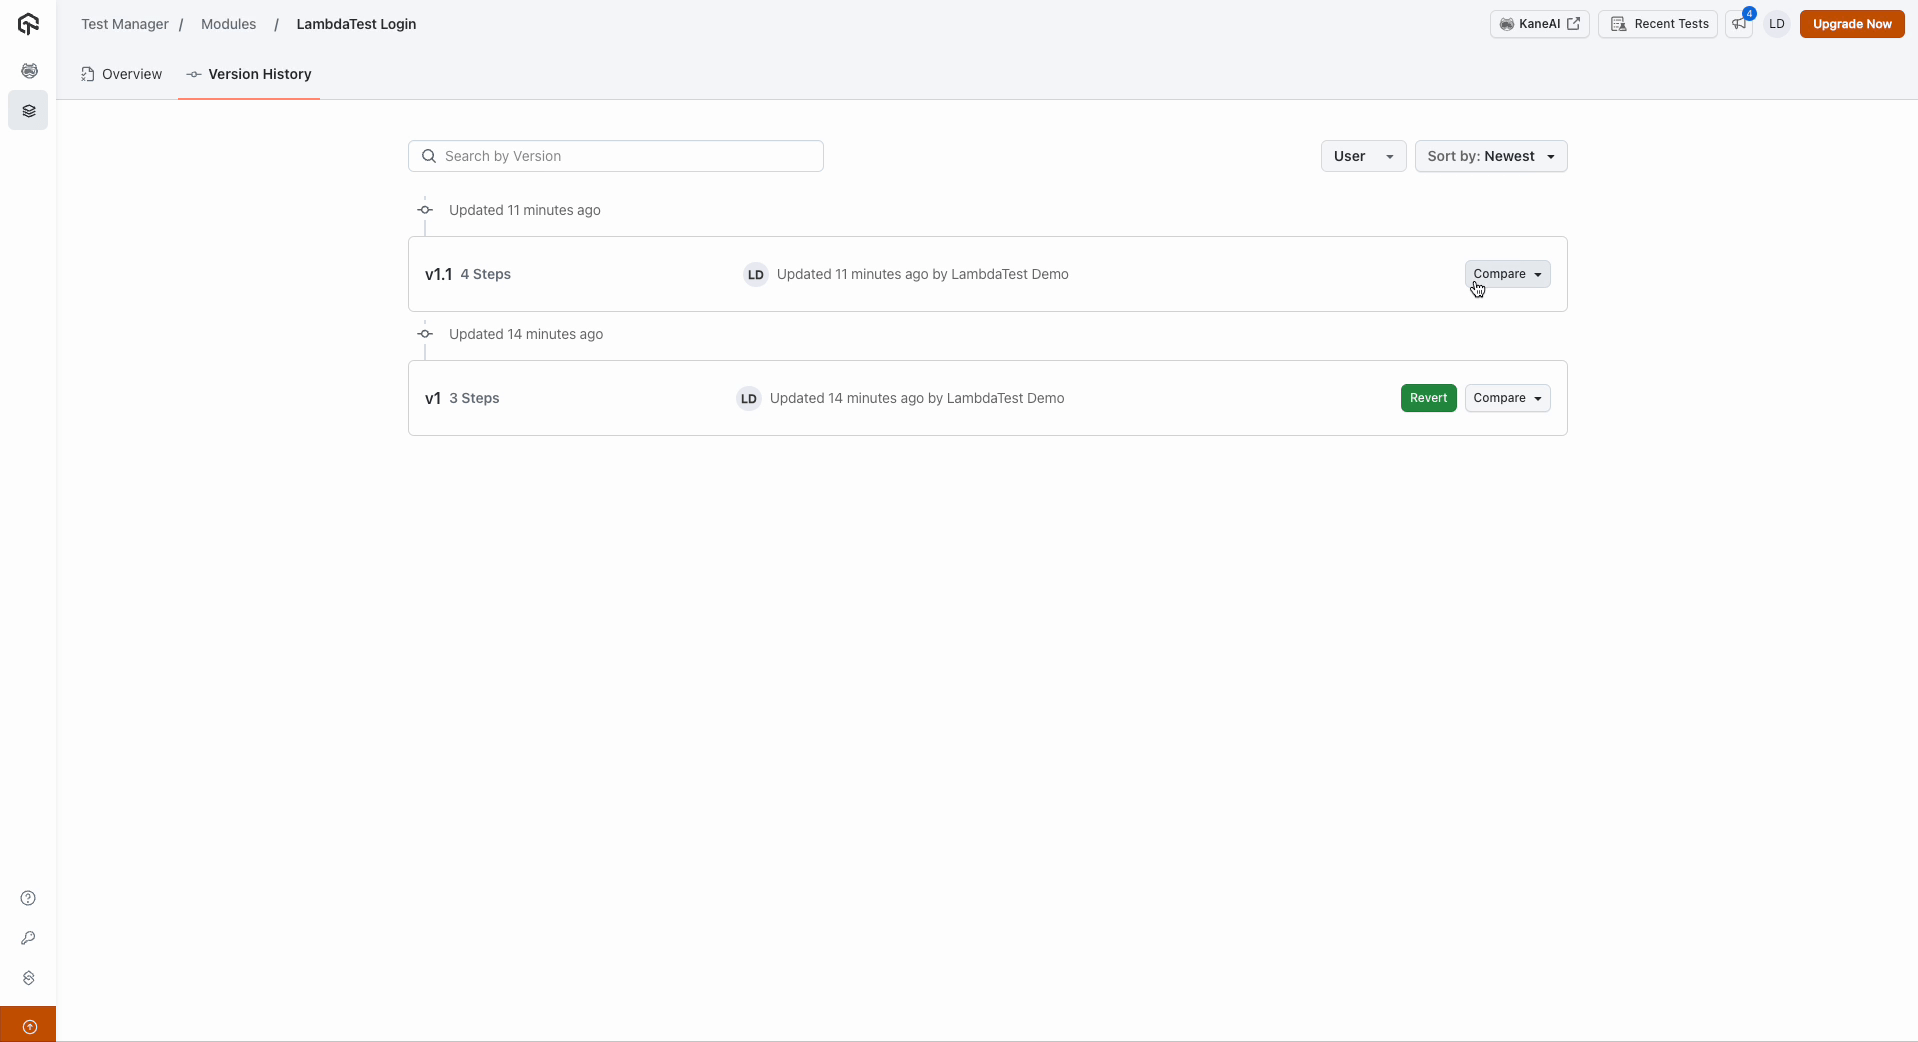Select the Test Manager layers icon

point(28,111)
